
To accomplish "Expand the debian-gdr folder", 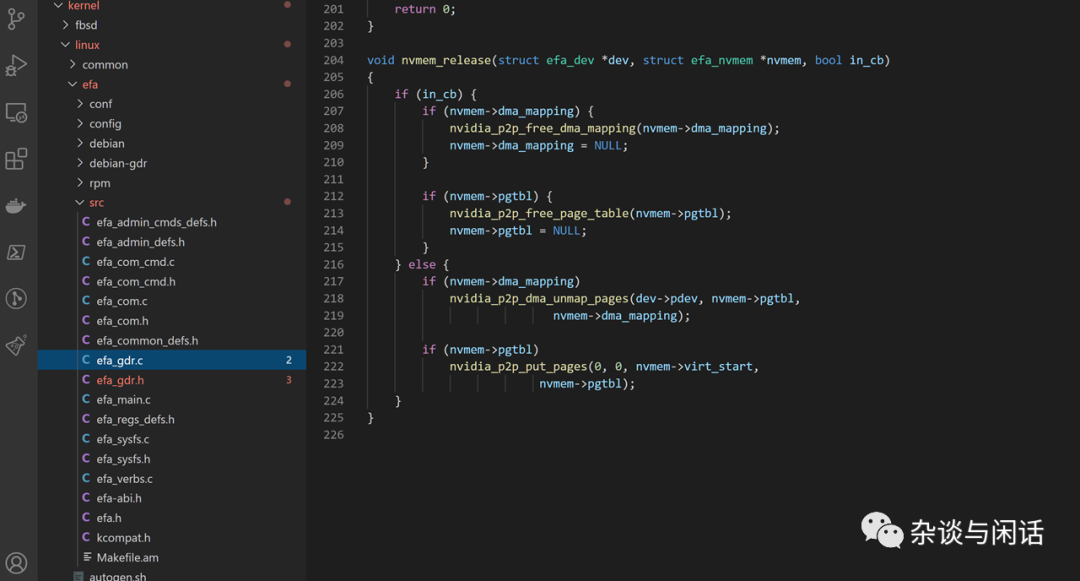I will coord(80,163).
